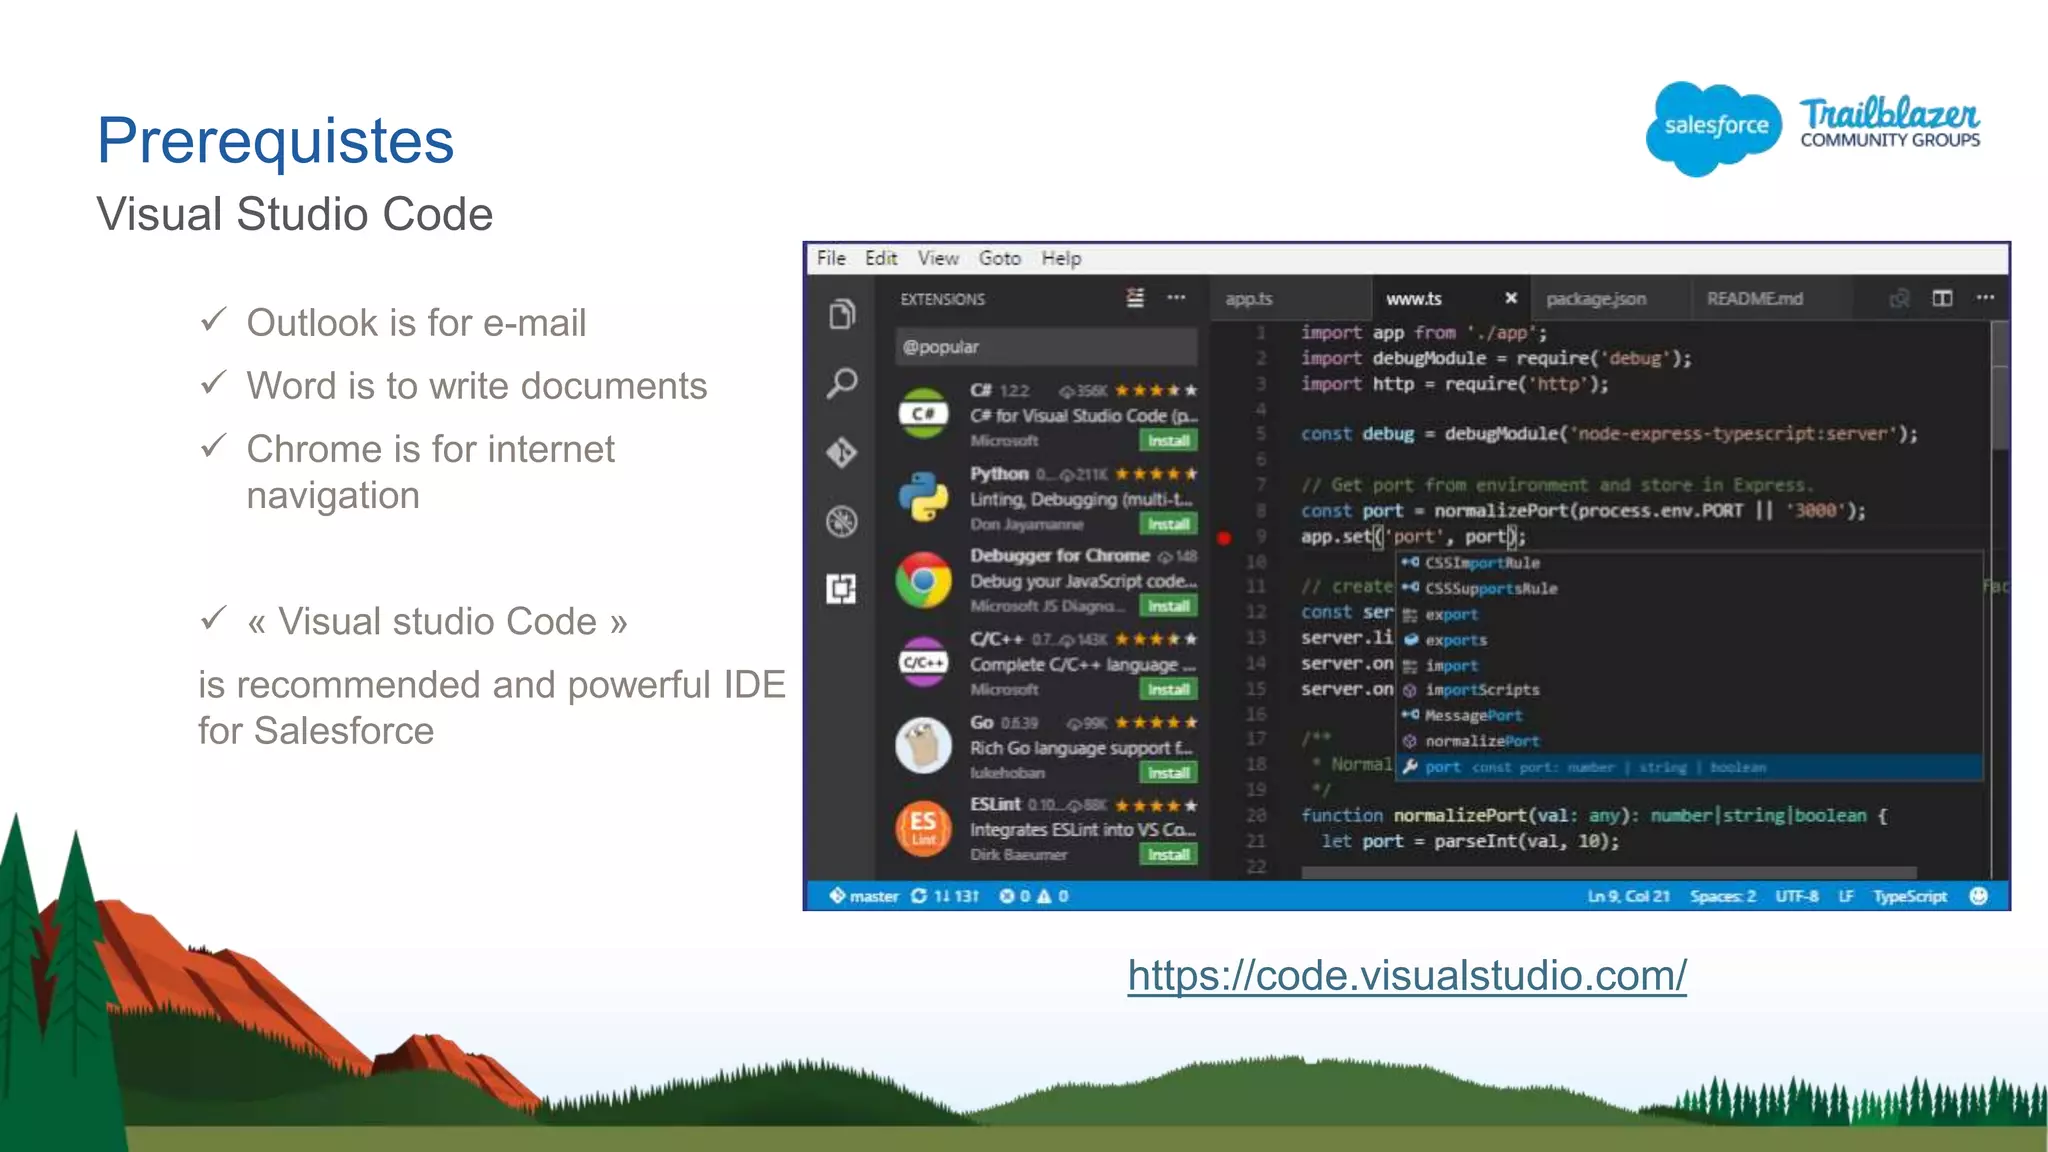2048x1152 pixels.
Task: Open the Debug icon in activity bar
Action: click(x=842, y=521)
